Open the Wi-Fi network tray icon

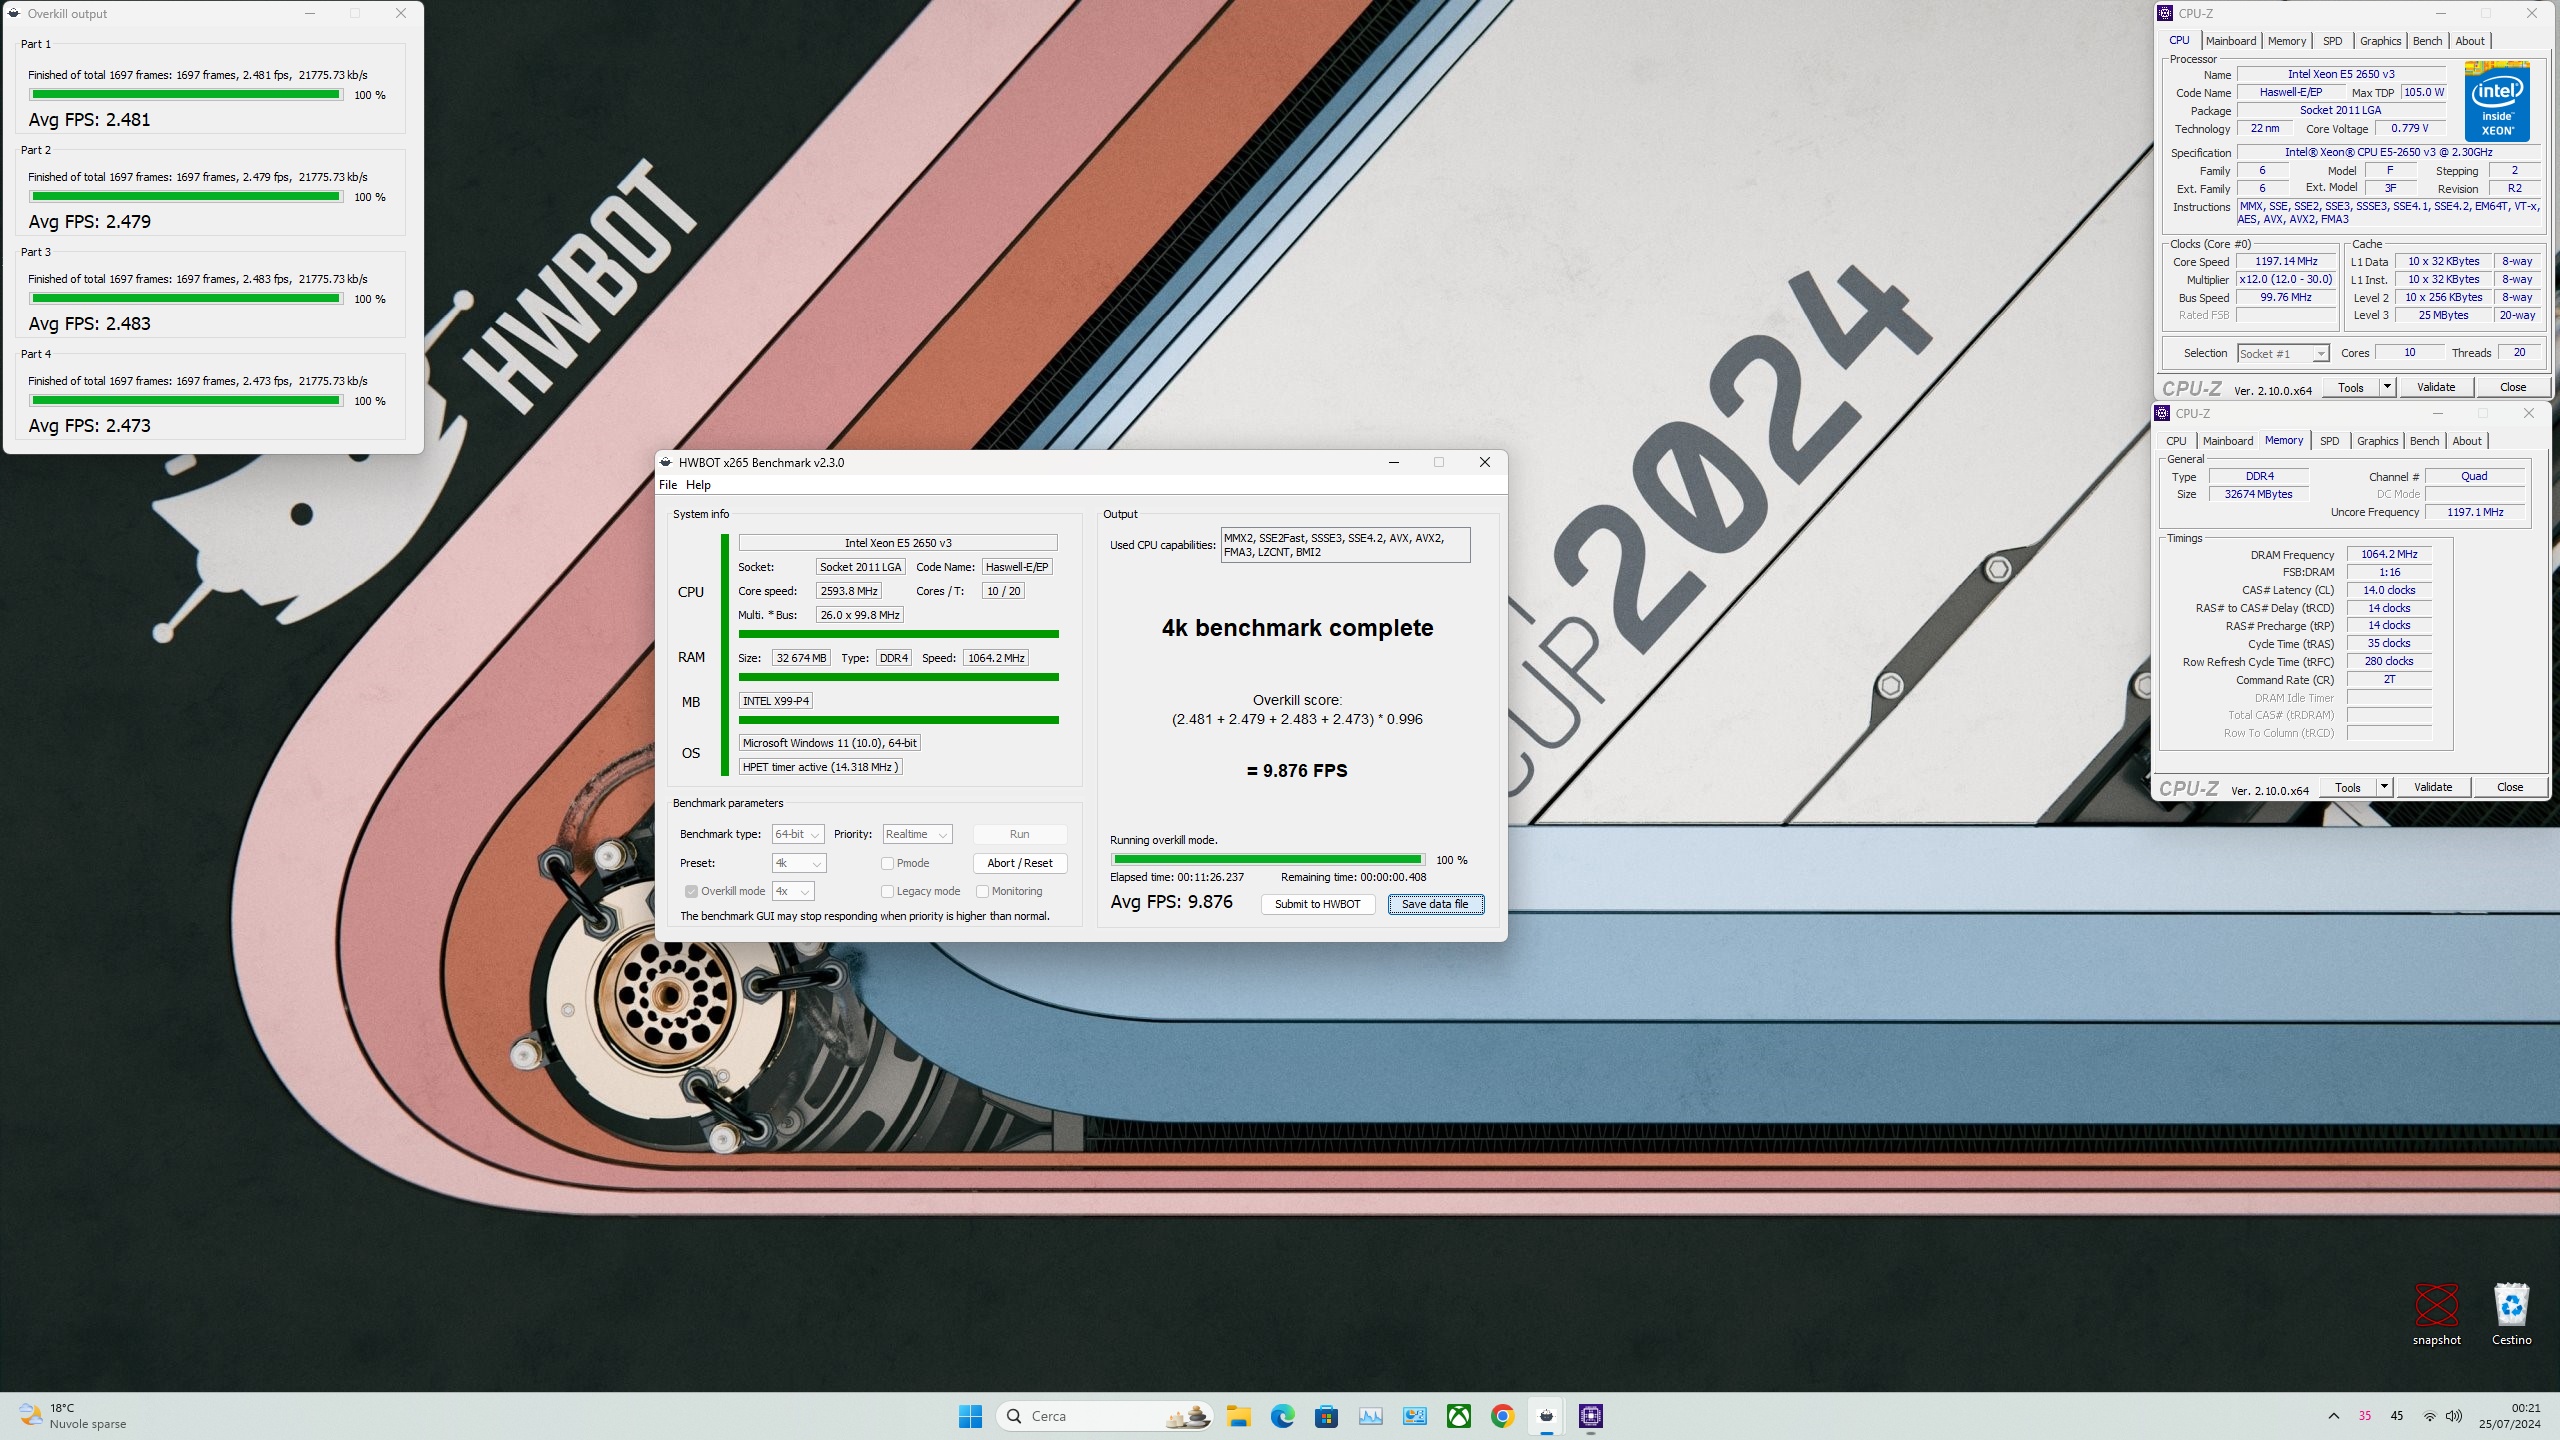pos(2430,1416)
